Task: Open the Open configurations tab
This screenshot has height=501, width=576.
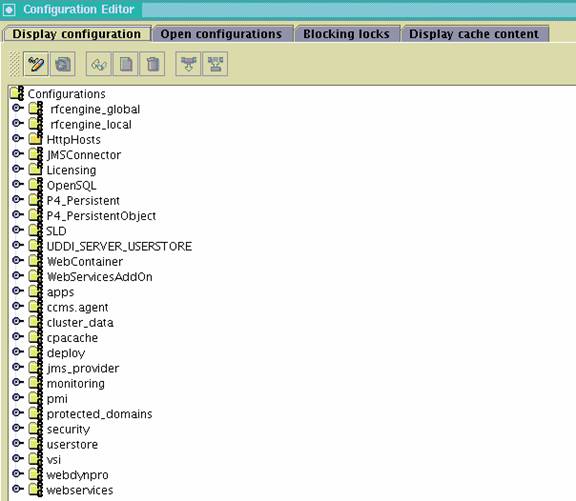Action: coord(221,34)
